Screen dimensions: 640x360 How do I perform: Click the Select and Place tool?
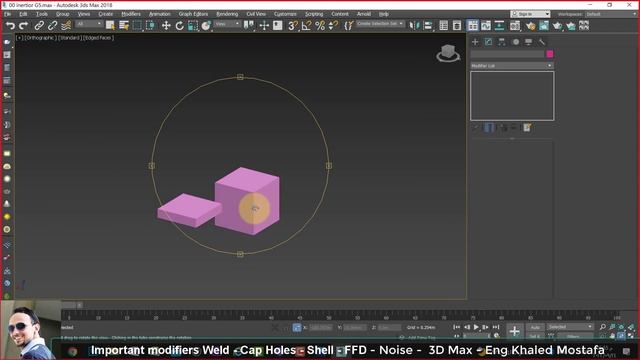(x=206, y=26)
